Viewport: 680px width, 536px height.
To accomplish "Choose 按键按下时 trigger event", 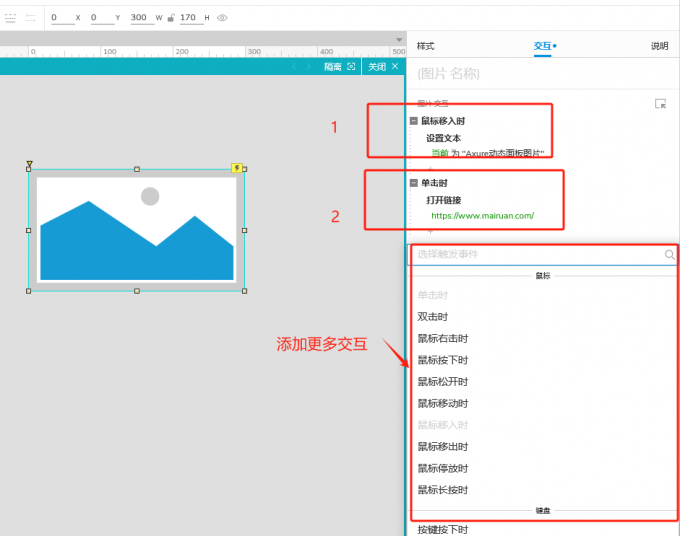I will pyautogui.click(x=443, y=529).
